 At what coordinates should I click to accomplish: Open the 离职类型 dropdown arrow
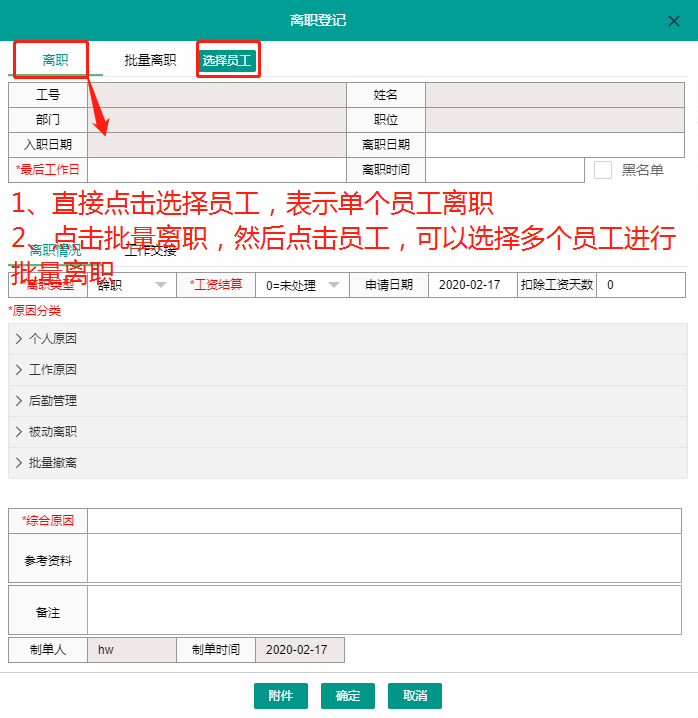161,285
